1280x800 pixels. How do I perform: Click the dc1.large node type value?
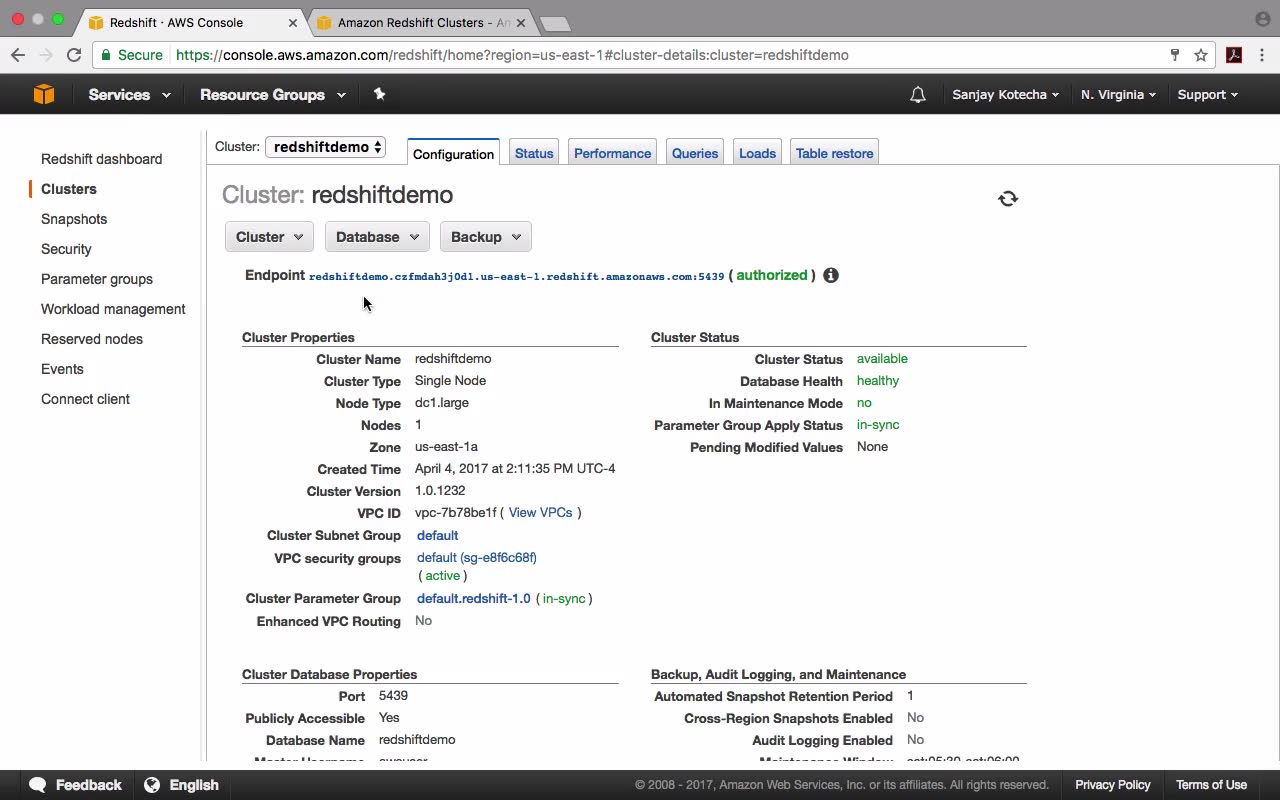(442, 402)
